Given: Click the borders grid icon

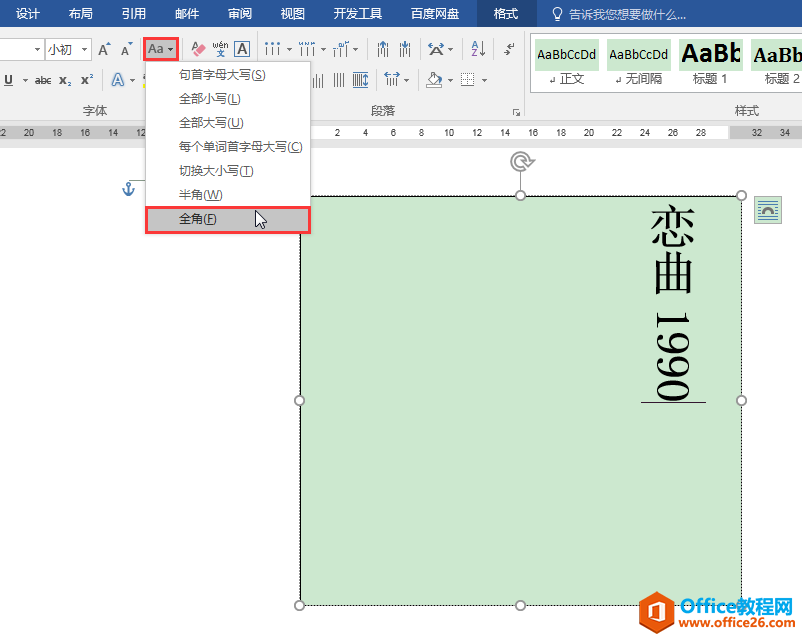Looking at the screenshot, I should click(467, 80).
